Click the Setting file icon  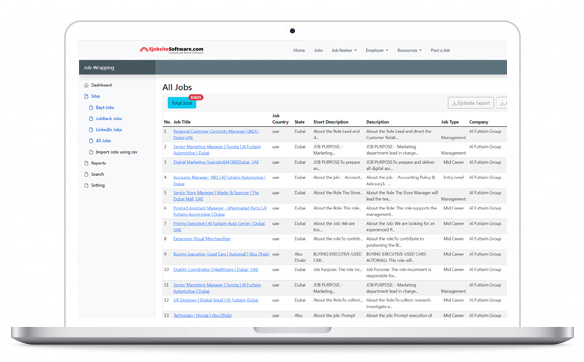click(x=86, y=185)
